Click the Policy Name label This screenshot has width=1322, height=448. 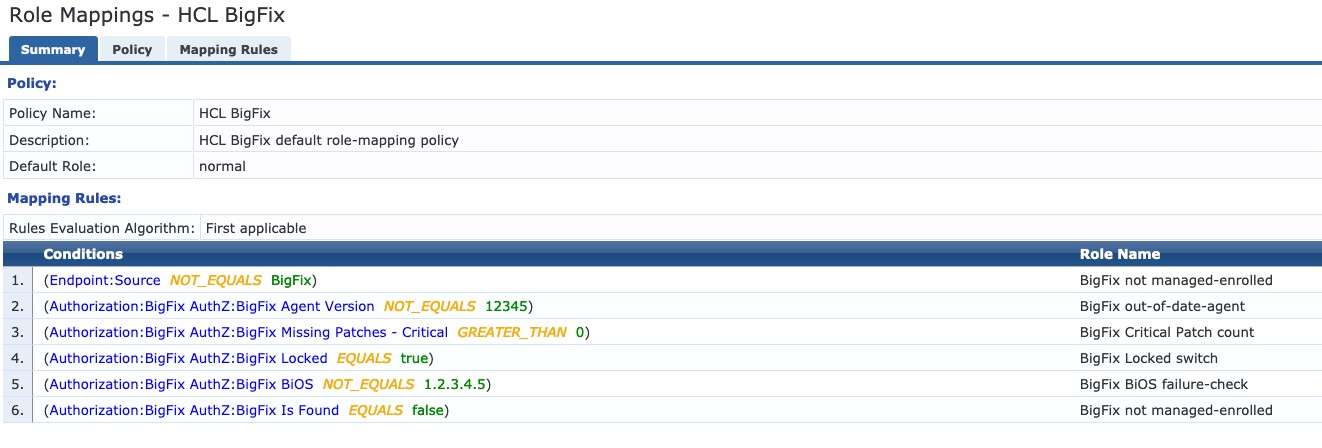pos(52,114)
